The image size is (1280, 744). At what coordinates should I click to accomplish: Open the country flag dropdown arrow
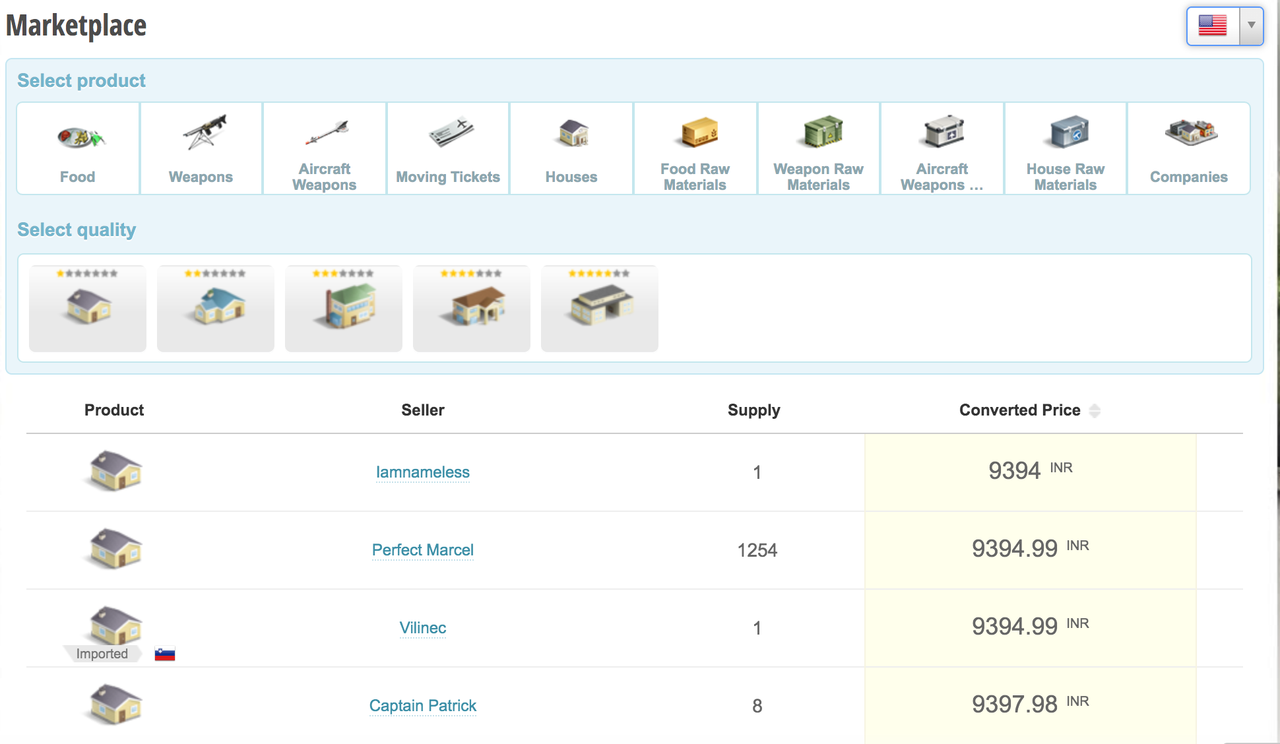pyautogui.click(x=1251, y=26)
